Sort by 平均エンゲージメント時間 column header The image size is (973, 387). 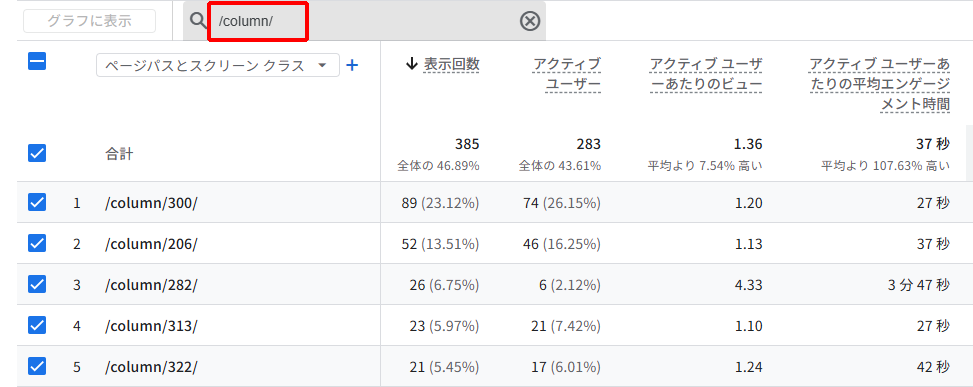(x=880, y=84)
